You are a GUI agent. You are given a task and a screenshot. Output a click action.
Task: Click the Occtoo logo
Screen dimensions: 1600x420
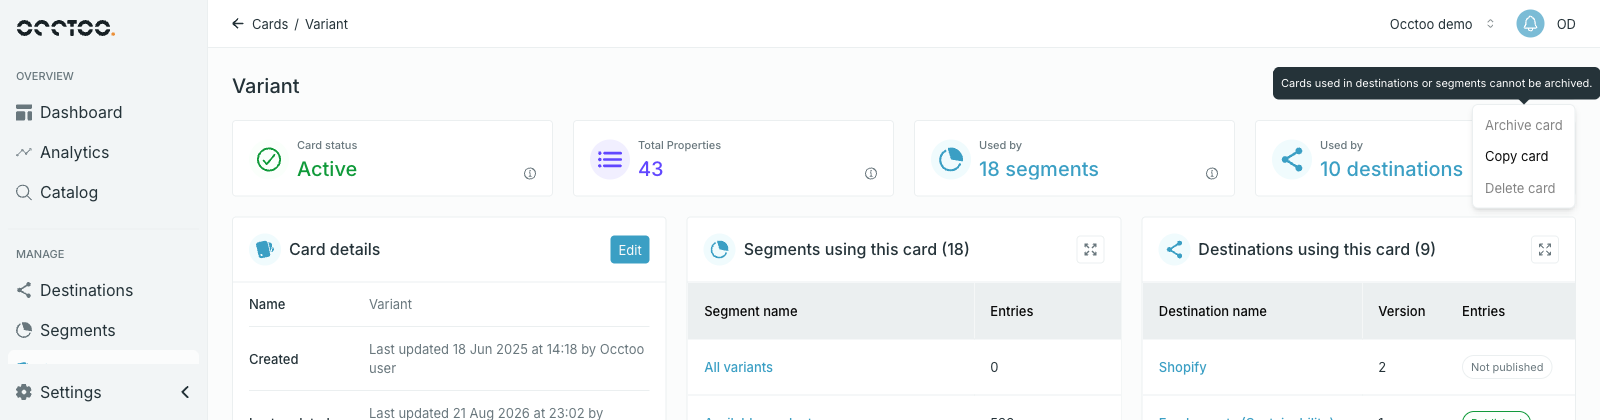(x=66, y=28)
